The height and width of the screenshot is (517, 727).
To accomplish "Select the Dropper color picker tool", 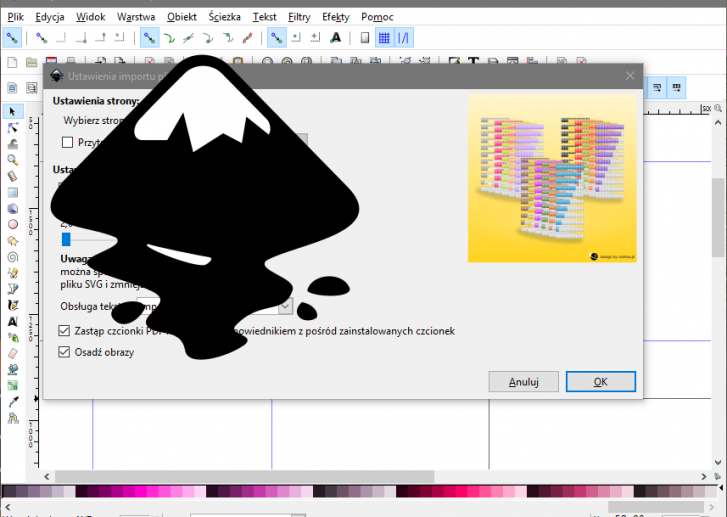I will [13, 402].
